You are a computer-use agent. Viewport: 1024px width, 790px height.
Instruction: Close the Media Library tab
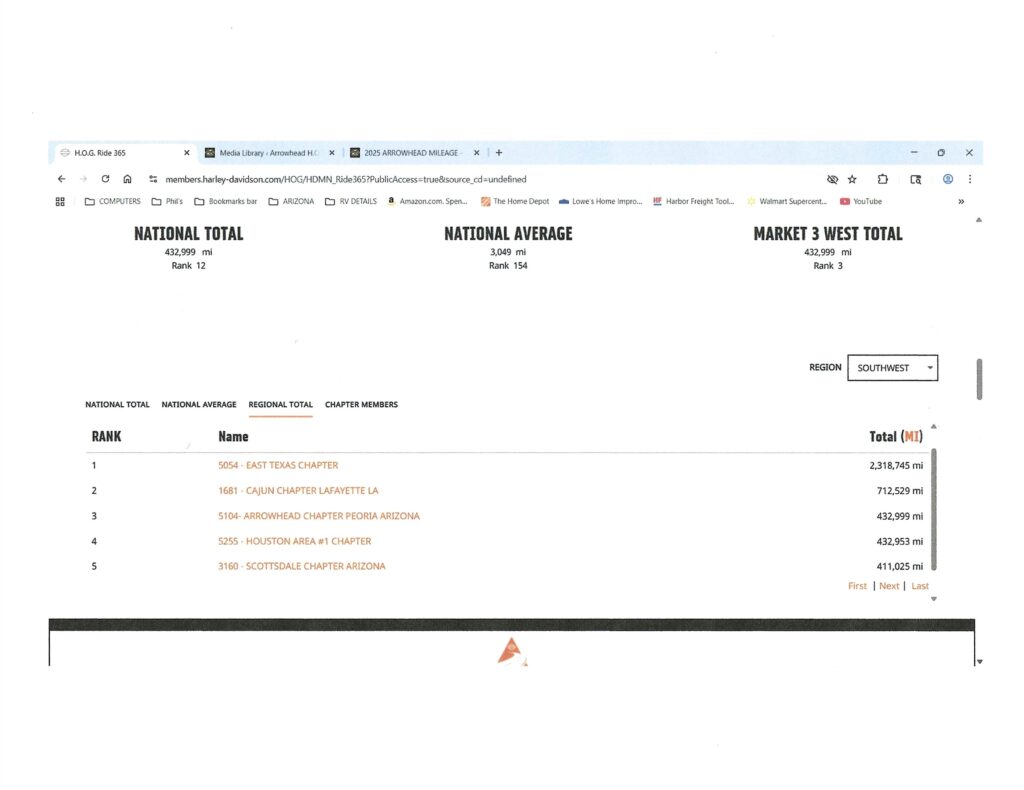(332, 153)
